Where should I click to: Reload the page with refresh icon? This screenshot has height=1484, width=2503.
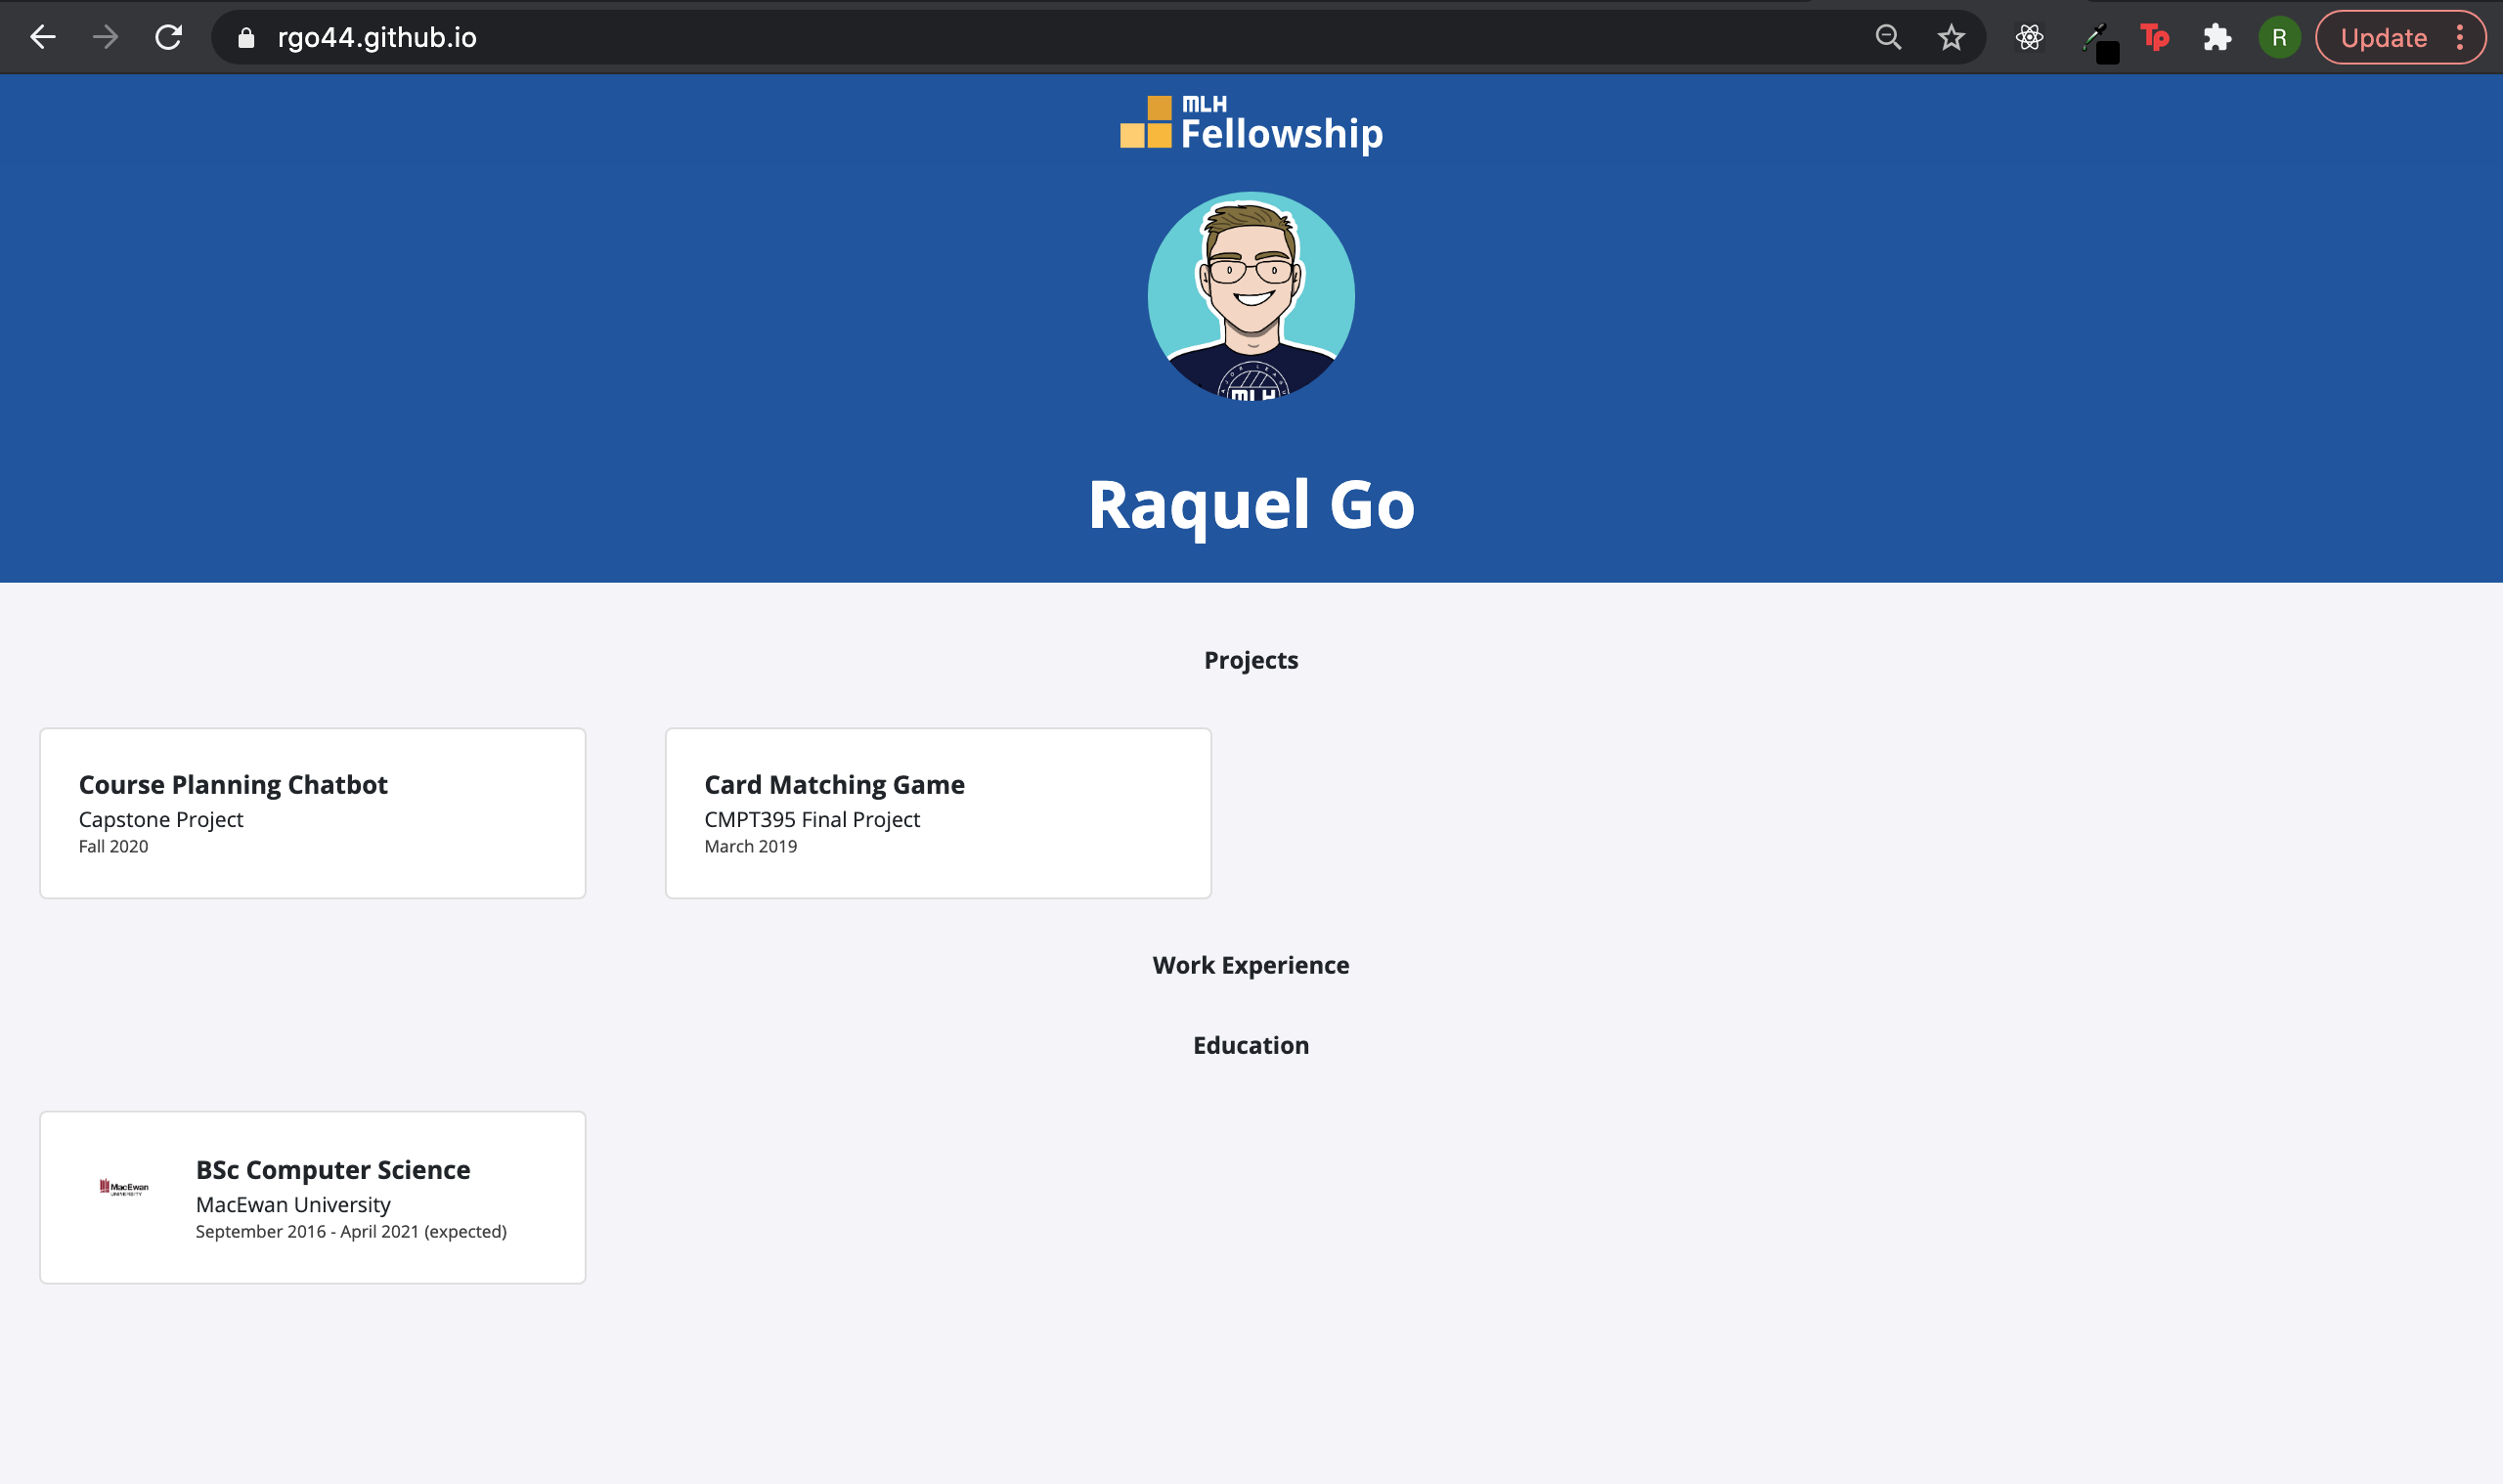[x=168, y=38]
